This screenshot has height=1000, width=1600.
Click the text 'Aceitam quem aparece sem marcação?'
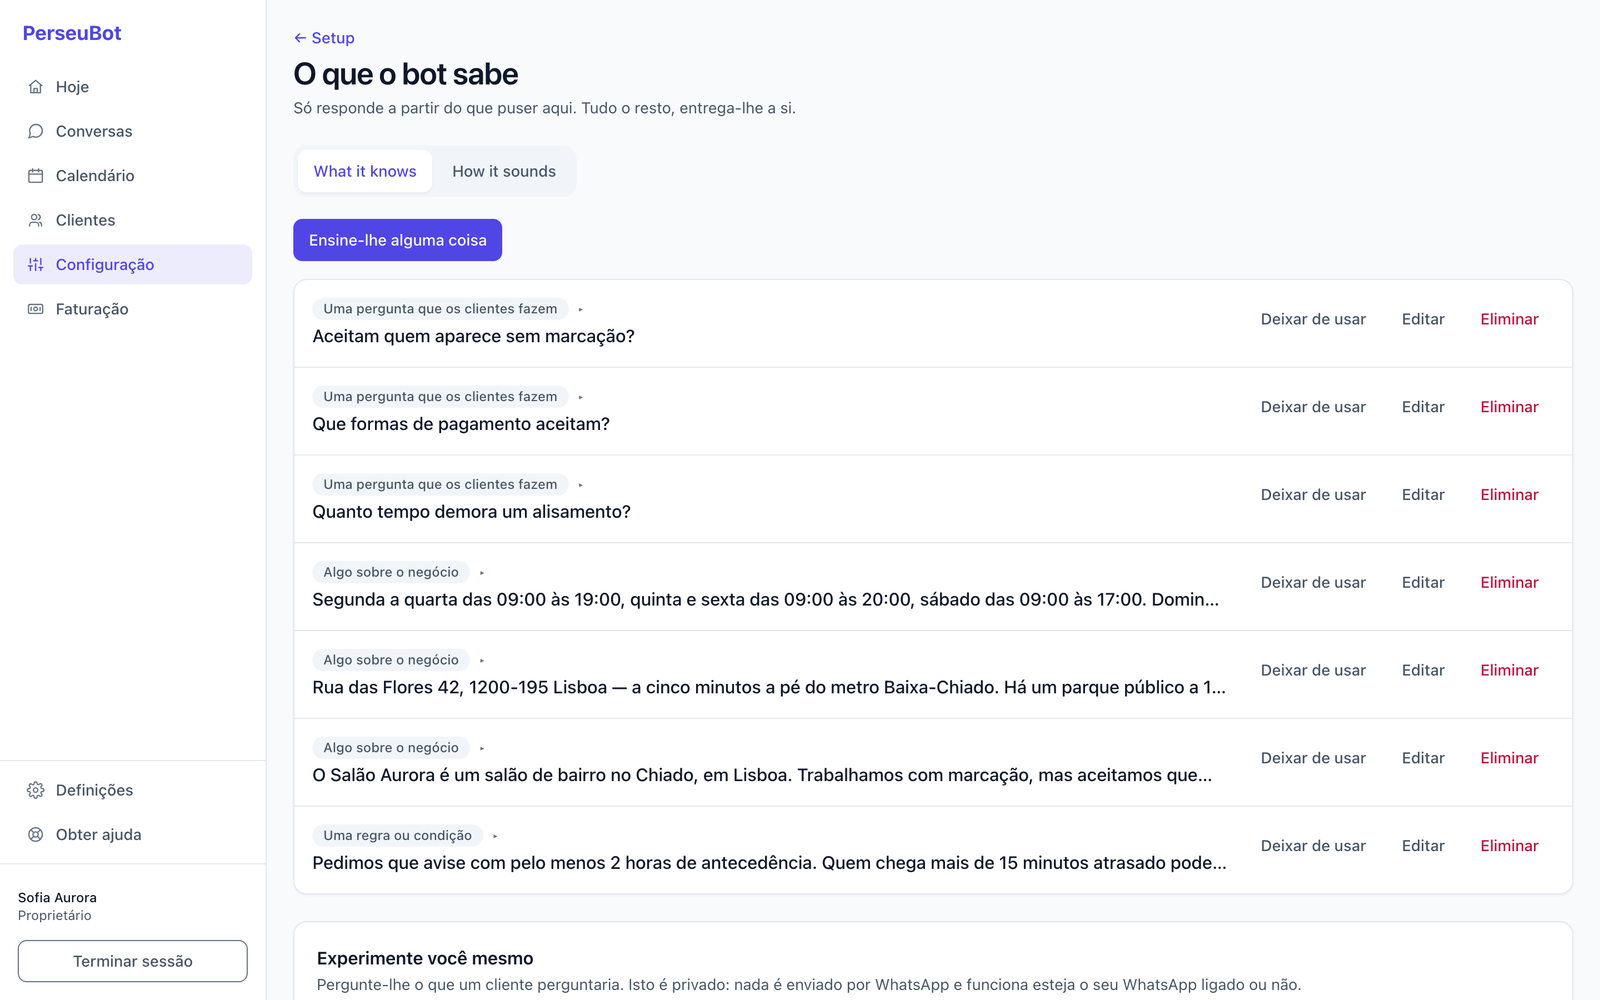473,336
